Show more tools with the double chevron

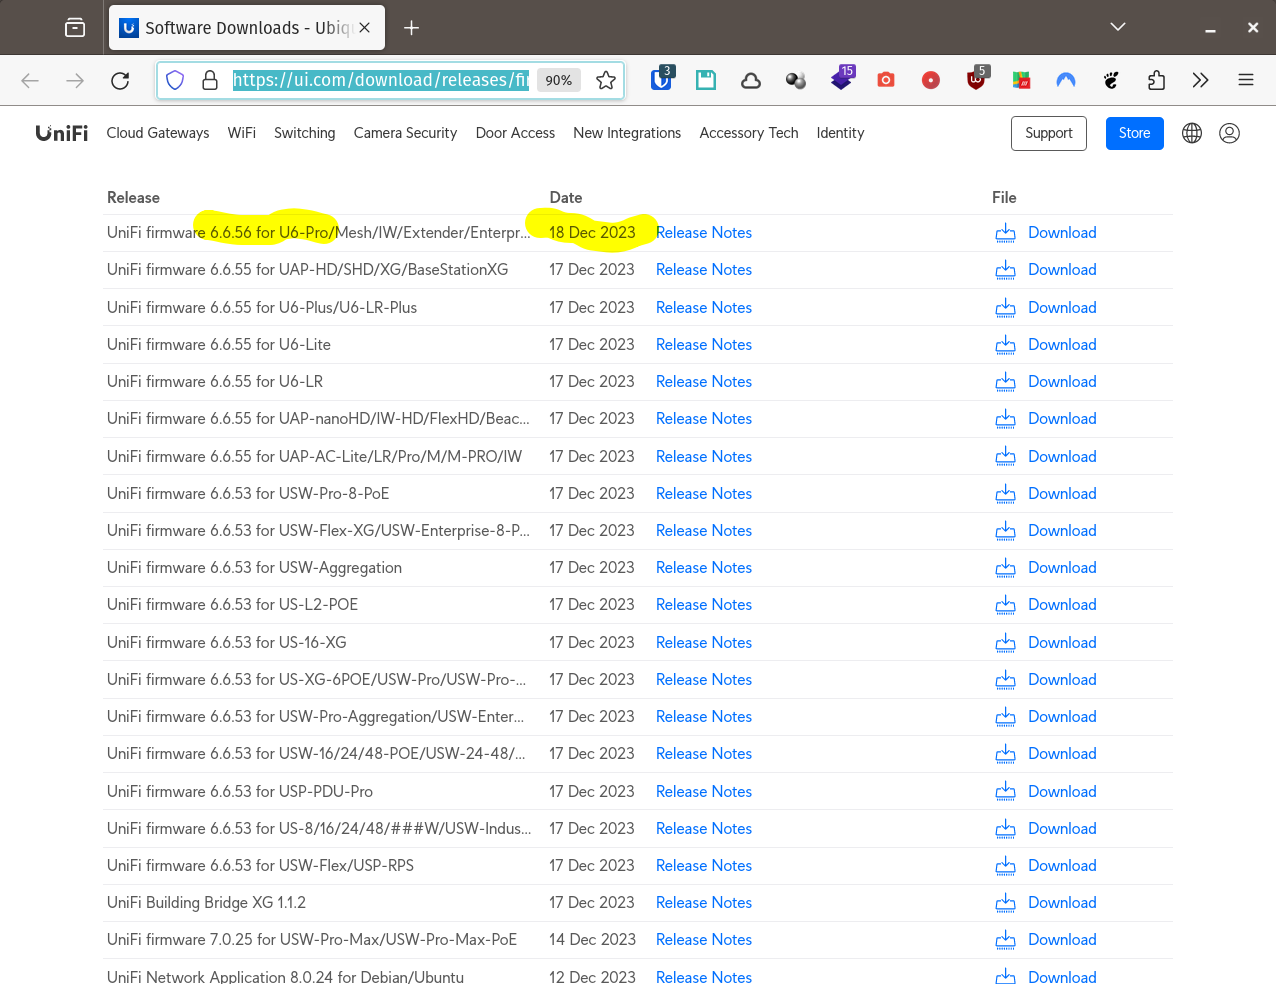(1201, 81)
